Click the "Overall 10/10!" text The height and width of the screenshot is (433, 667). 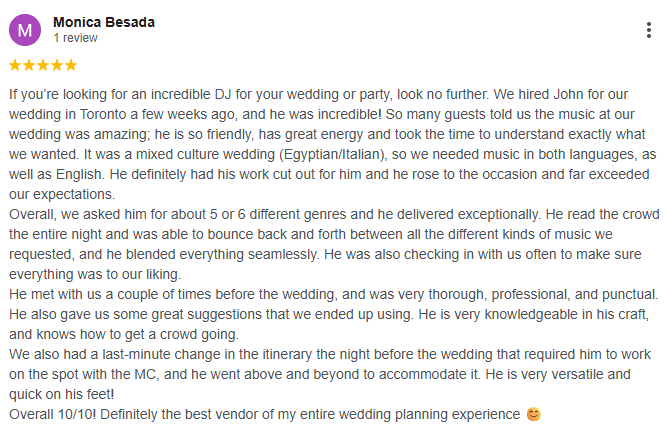53,414
